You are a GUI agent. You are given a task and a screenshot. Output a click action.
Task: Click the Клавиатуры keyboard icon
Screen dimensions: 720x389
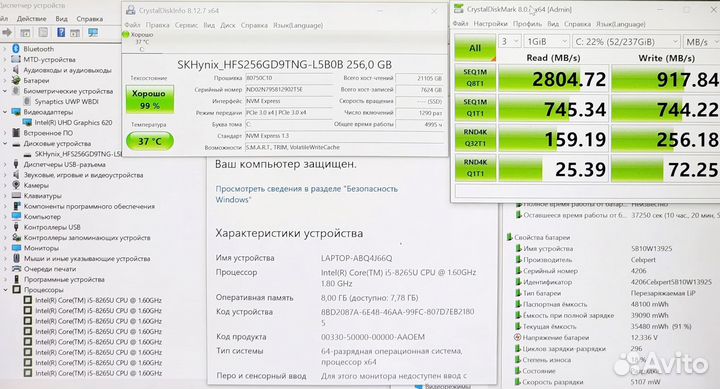[16, 196]
